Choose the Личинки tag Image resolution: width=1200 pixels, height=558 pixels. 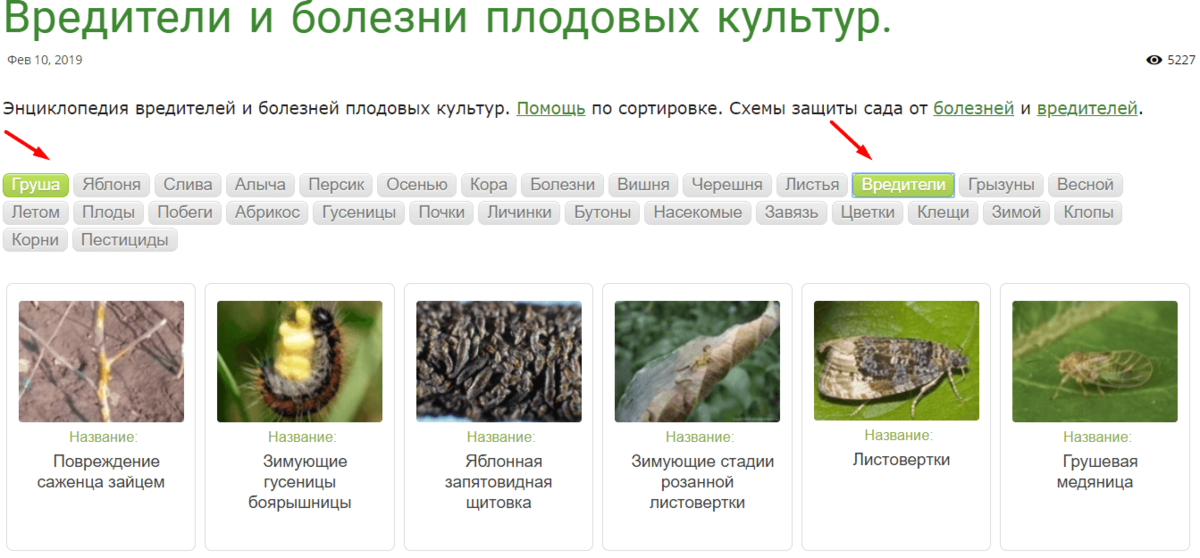tap(519, 212)
